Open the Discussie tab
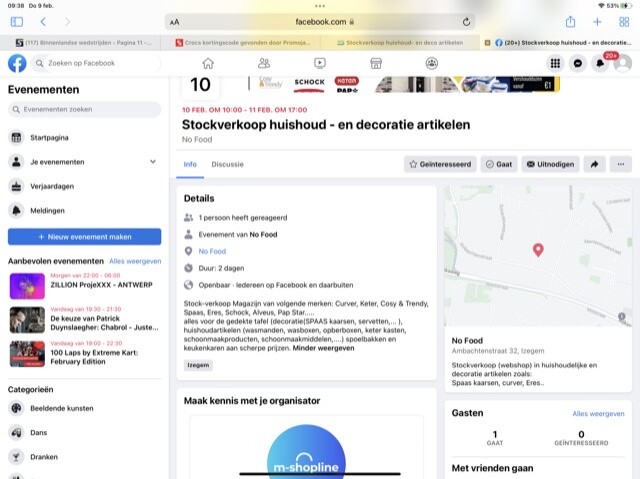 pos(227,164)
